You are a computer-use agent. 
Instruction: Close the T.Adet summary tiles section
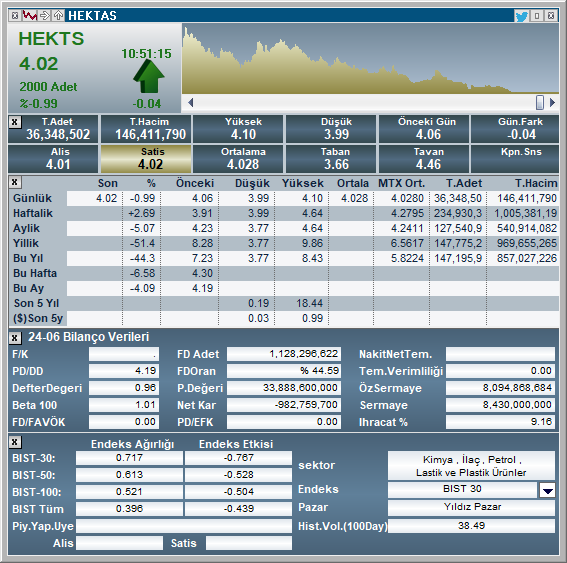14,122
